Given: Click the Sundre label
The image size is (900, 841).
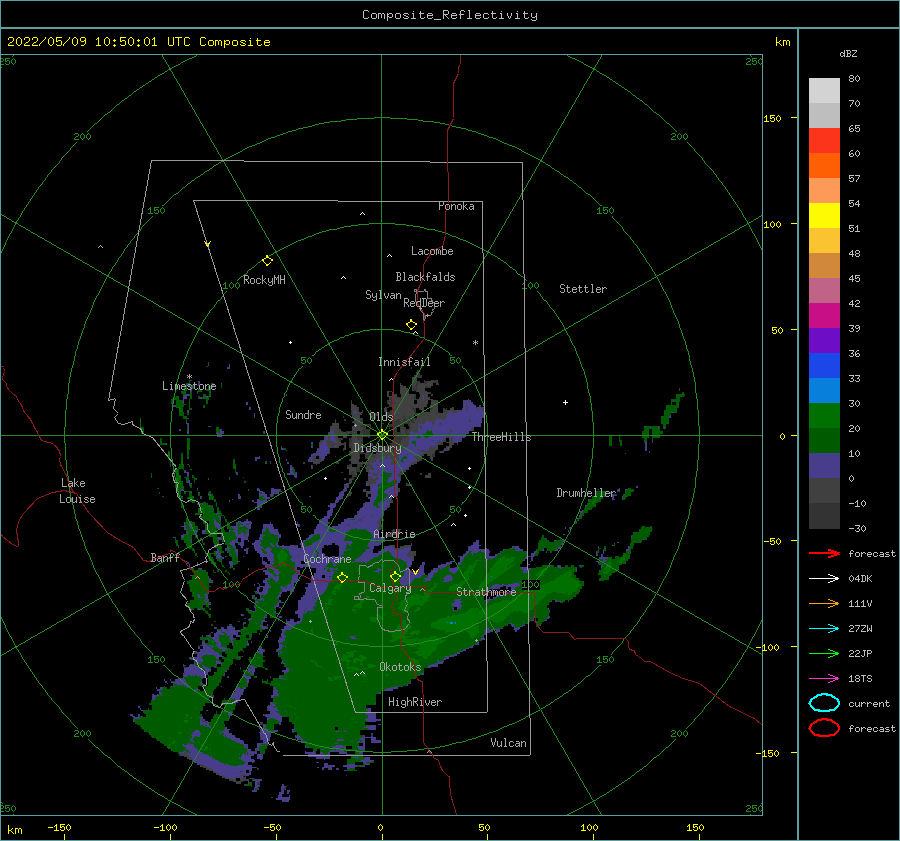Looking at the screenshot, I should 303,414.
